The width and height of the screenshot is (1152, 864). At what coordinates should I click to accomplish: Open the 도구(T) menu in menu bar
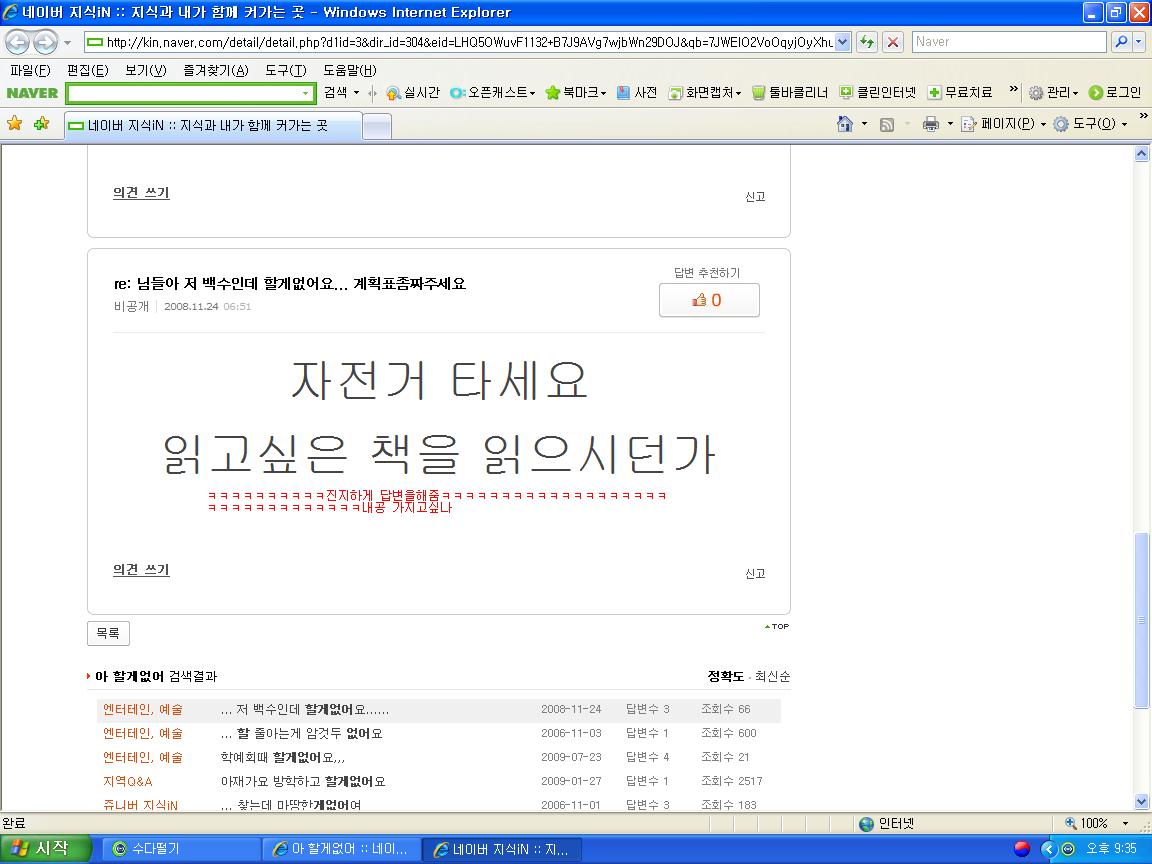(x=286, y=70)
